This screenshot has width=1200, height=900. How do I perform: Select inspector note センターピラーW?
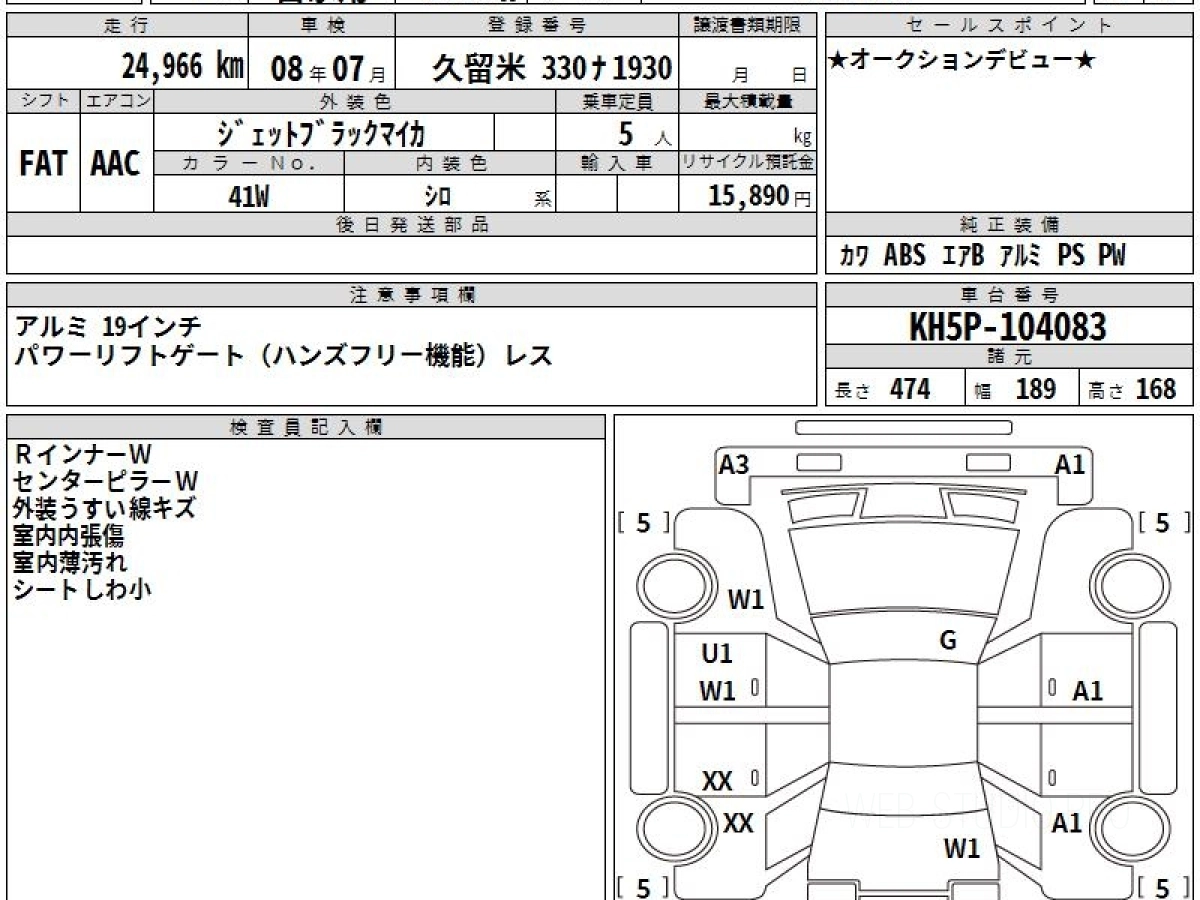point(106,481)
